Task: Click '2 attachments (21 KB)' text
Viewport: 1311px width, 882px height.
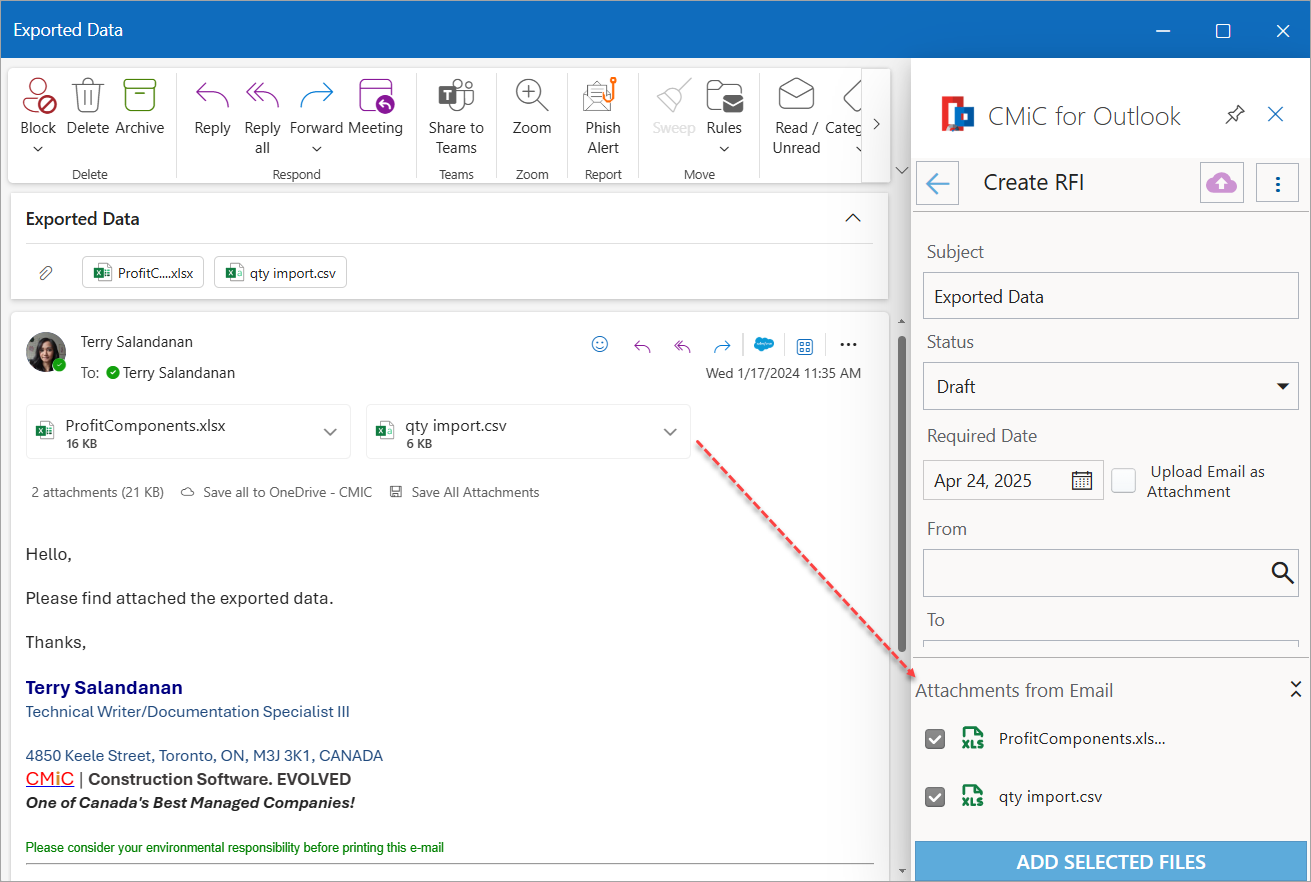Action: tap(98, 492)
